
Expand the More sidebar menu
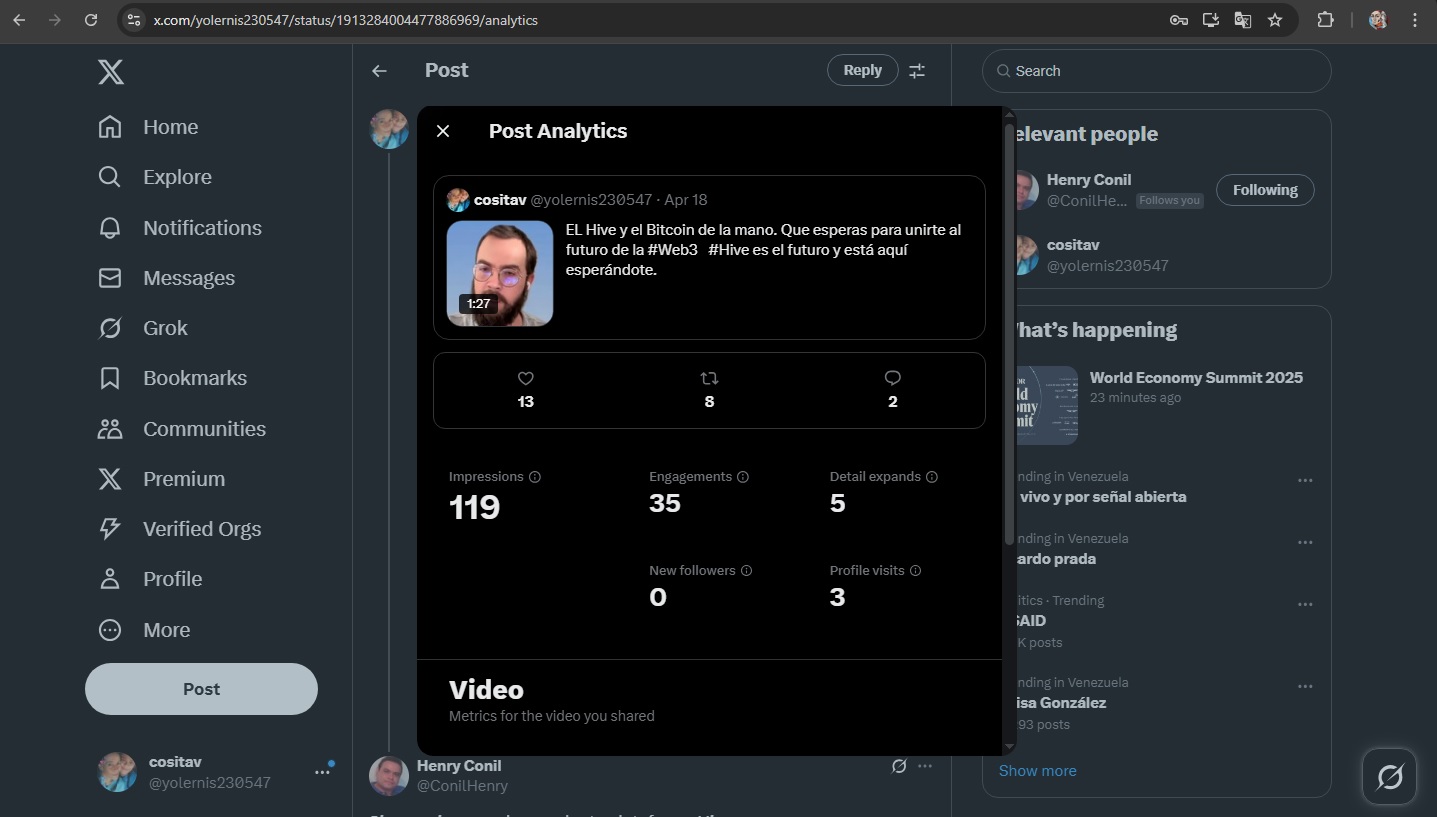pos(144,630)
